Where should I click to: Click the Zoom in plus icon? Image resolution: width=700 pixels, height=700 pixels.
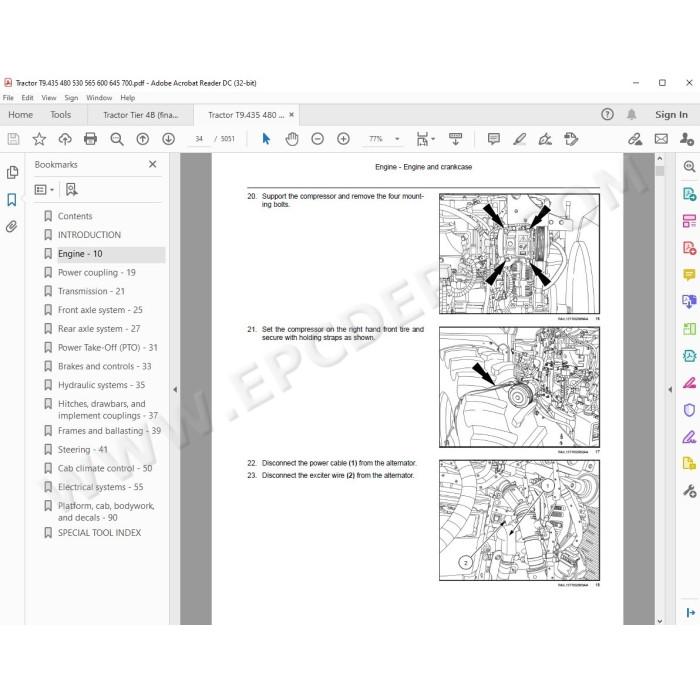point(343,139)
